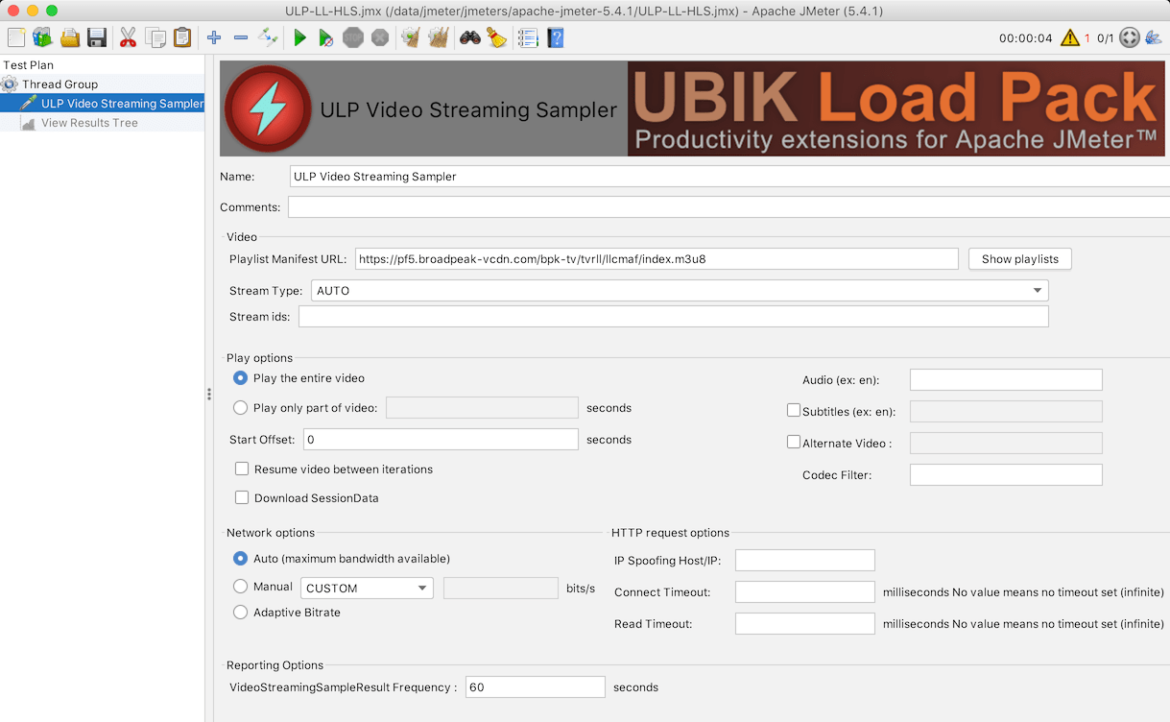Select the Thread Group in the tree
This screenshot has width=1170, height=722.
pos(60,84)
